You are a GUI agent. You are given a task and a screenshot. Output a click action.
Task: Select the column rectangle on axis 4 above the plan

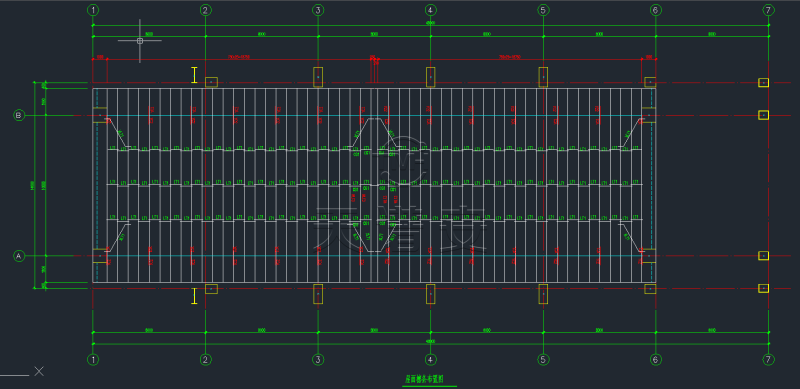tap(431, 77)
